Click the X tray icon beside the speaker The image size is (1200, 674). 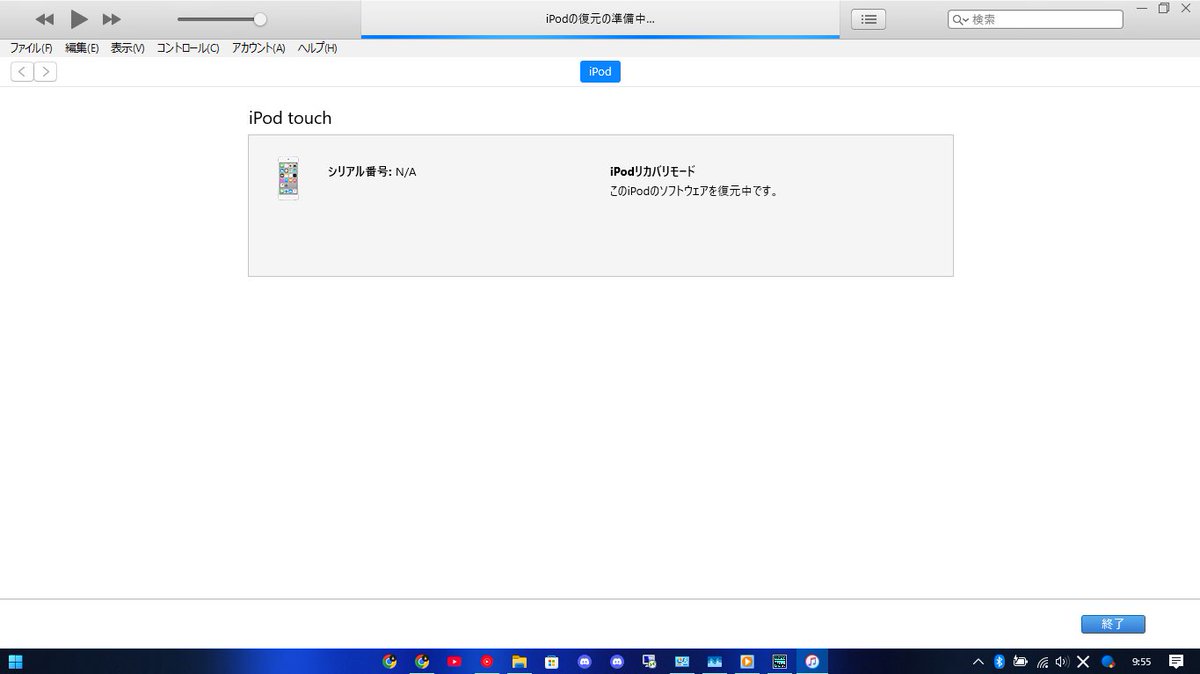click(1083, 661)
